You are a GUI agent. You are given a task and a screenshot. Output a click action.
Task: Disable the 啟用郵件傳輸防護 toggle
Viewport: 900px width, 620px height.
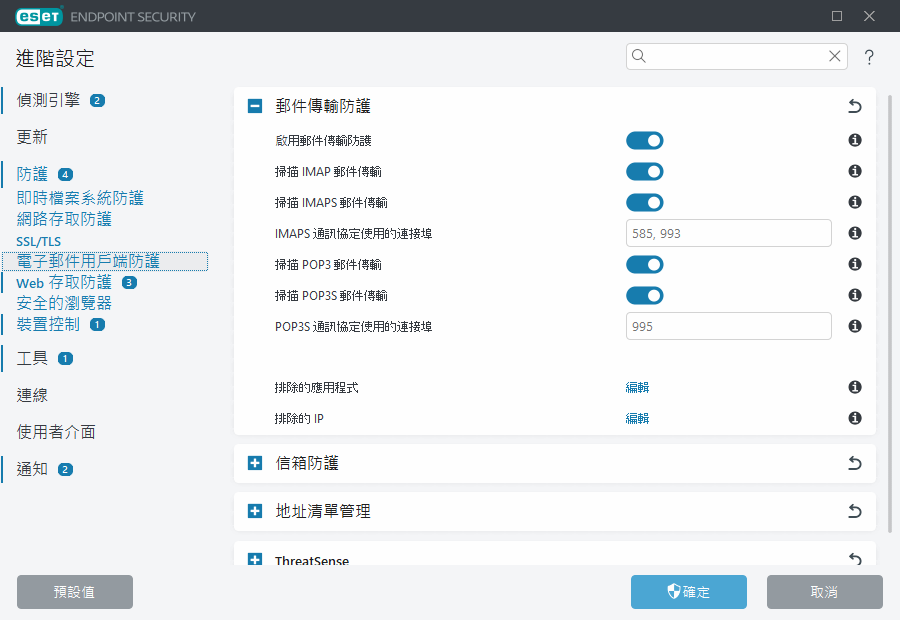point(645,141)
